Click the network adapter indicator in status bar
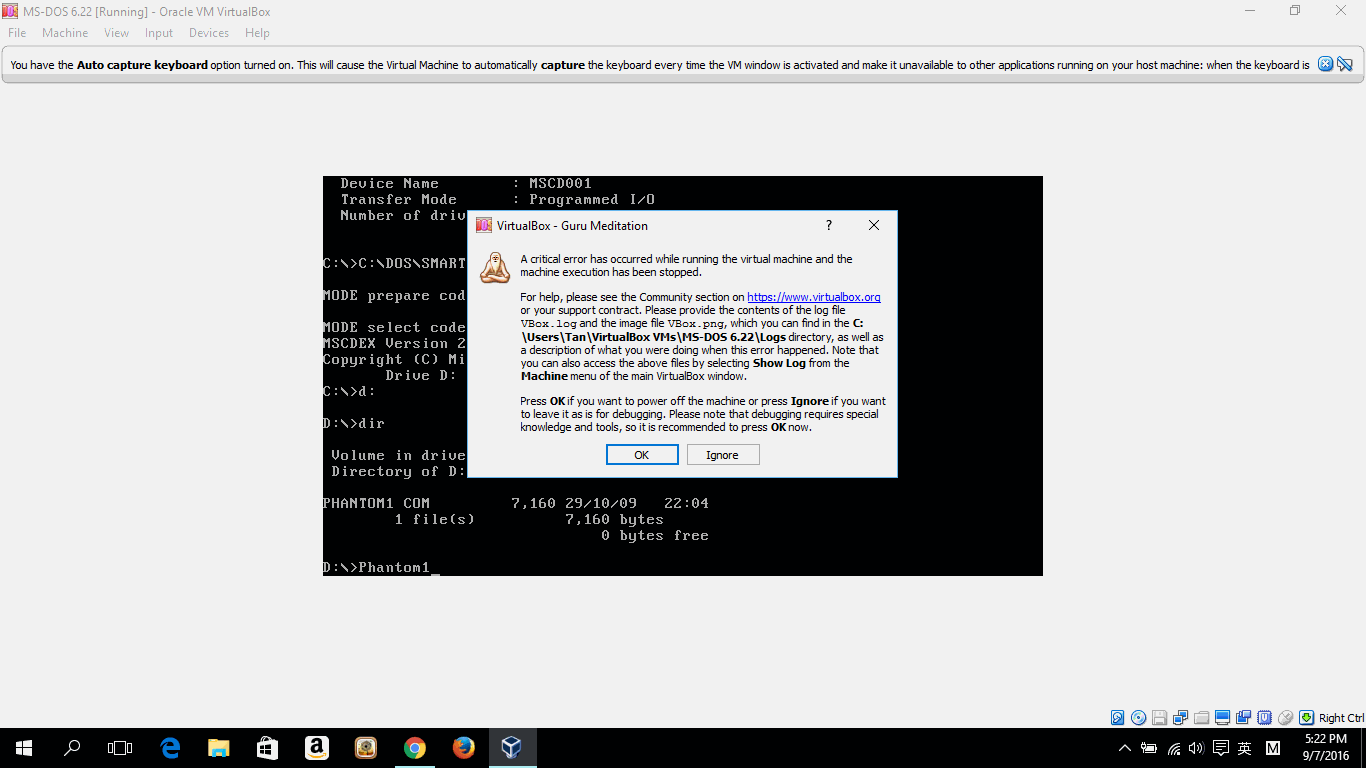 1181,718
